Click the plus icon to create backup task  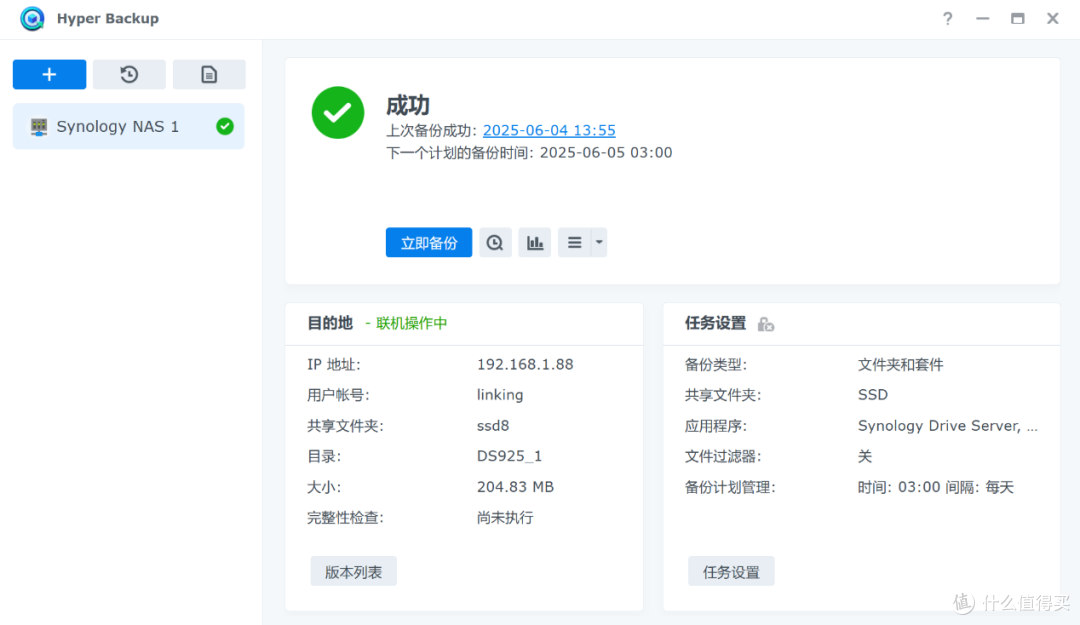pyautogui.click(x=50, y=74)
